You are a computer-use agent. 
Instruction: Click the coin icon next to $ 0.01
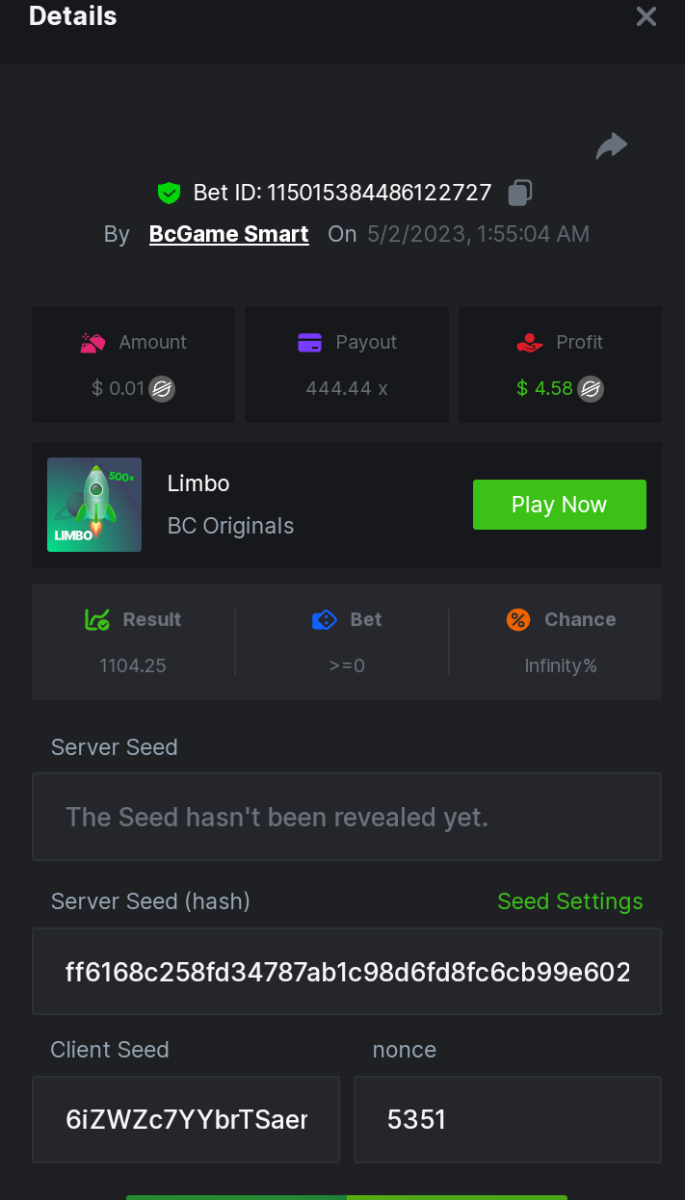[162, 389]
